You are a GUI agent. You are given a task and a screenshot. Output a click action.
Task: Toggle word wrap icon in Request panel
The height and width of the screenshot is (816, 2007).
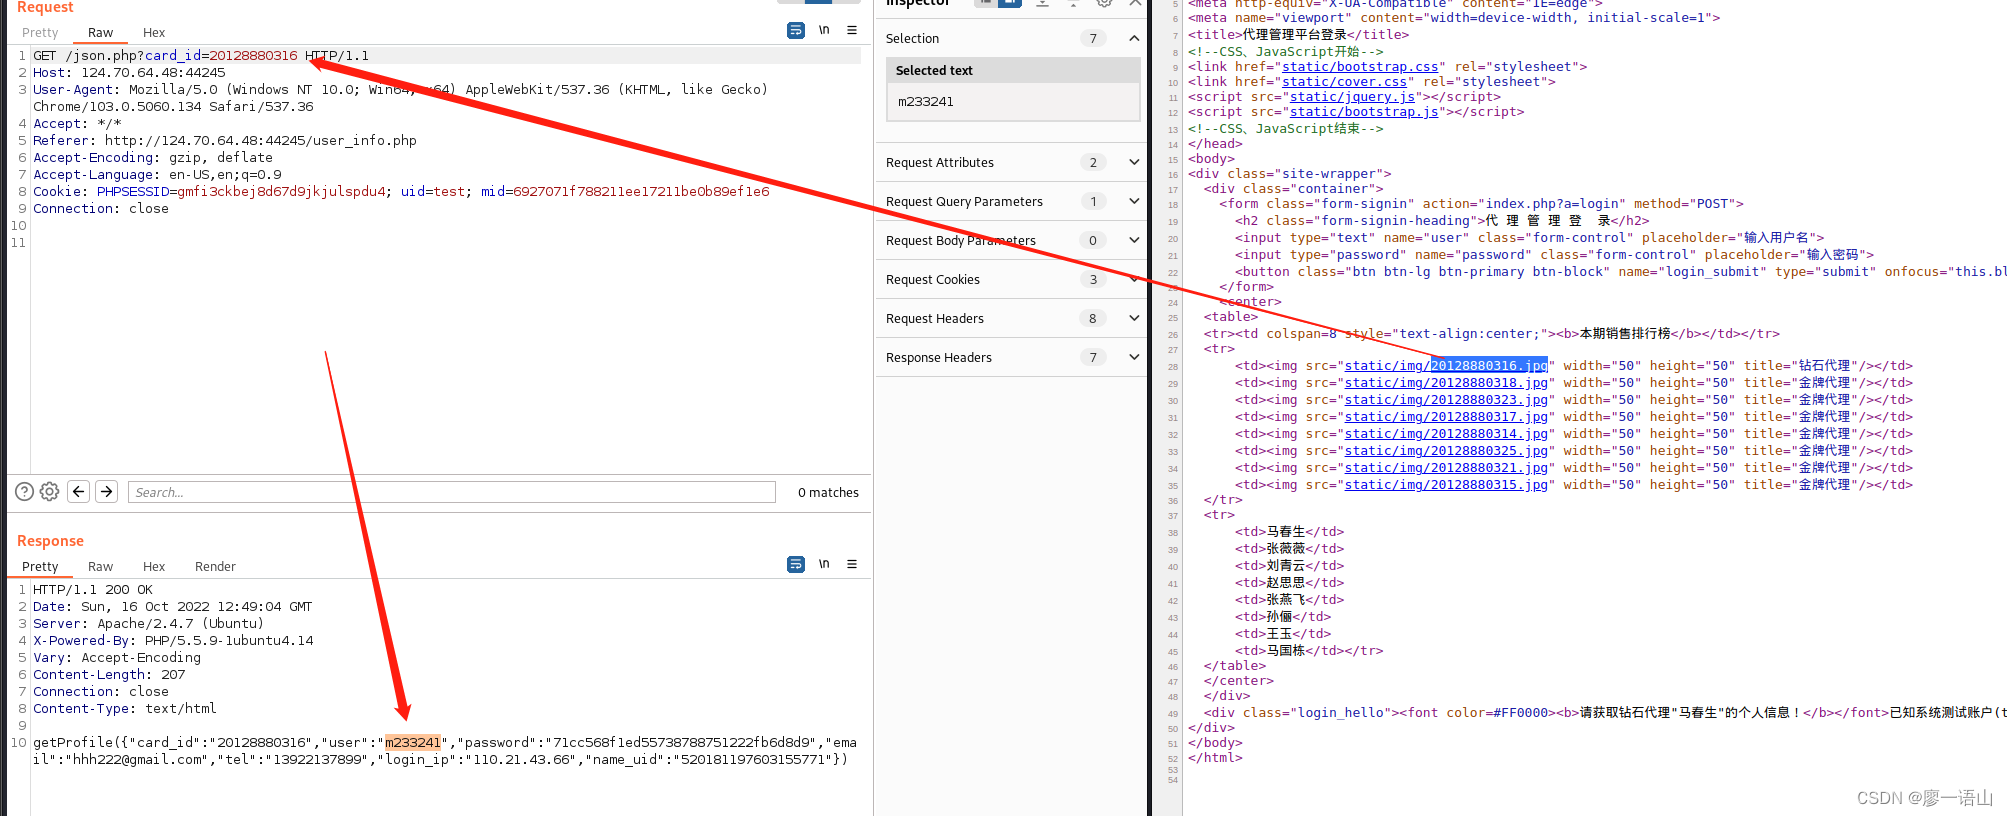pos(796,30)
